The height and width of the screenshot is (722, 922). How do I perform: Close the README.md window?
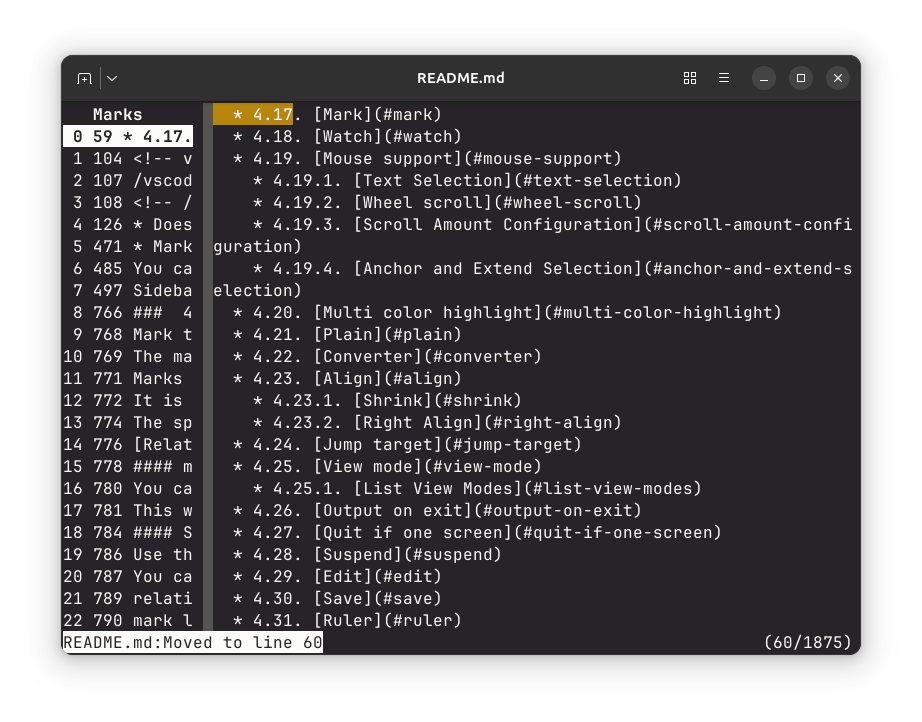coord(838,78)
